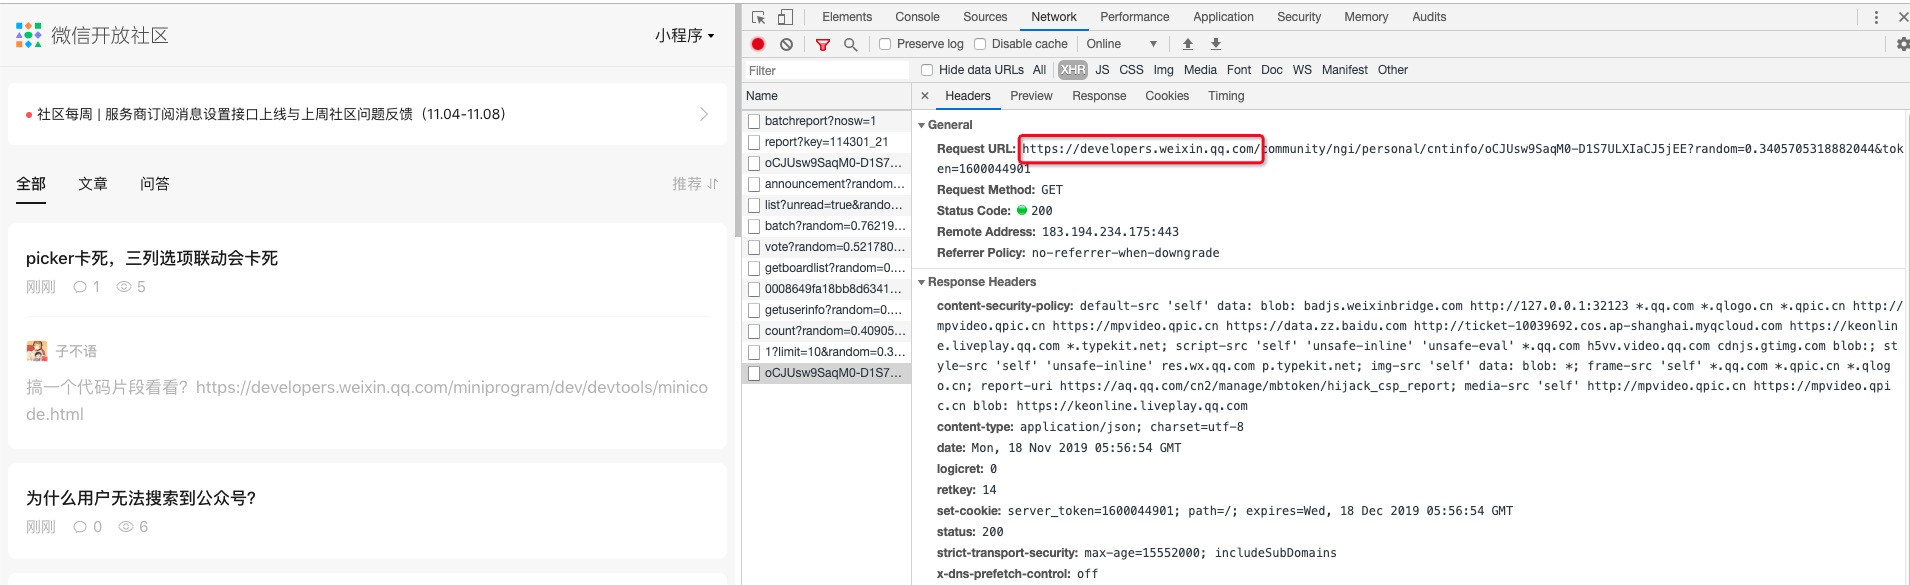Tick checkbox for getuserinfo?random request
Viewport: 1910px width, 585px height.
754,310
